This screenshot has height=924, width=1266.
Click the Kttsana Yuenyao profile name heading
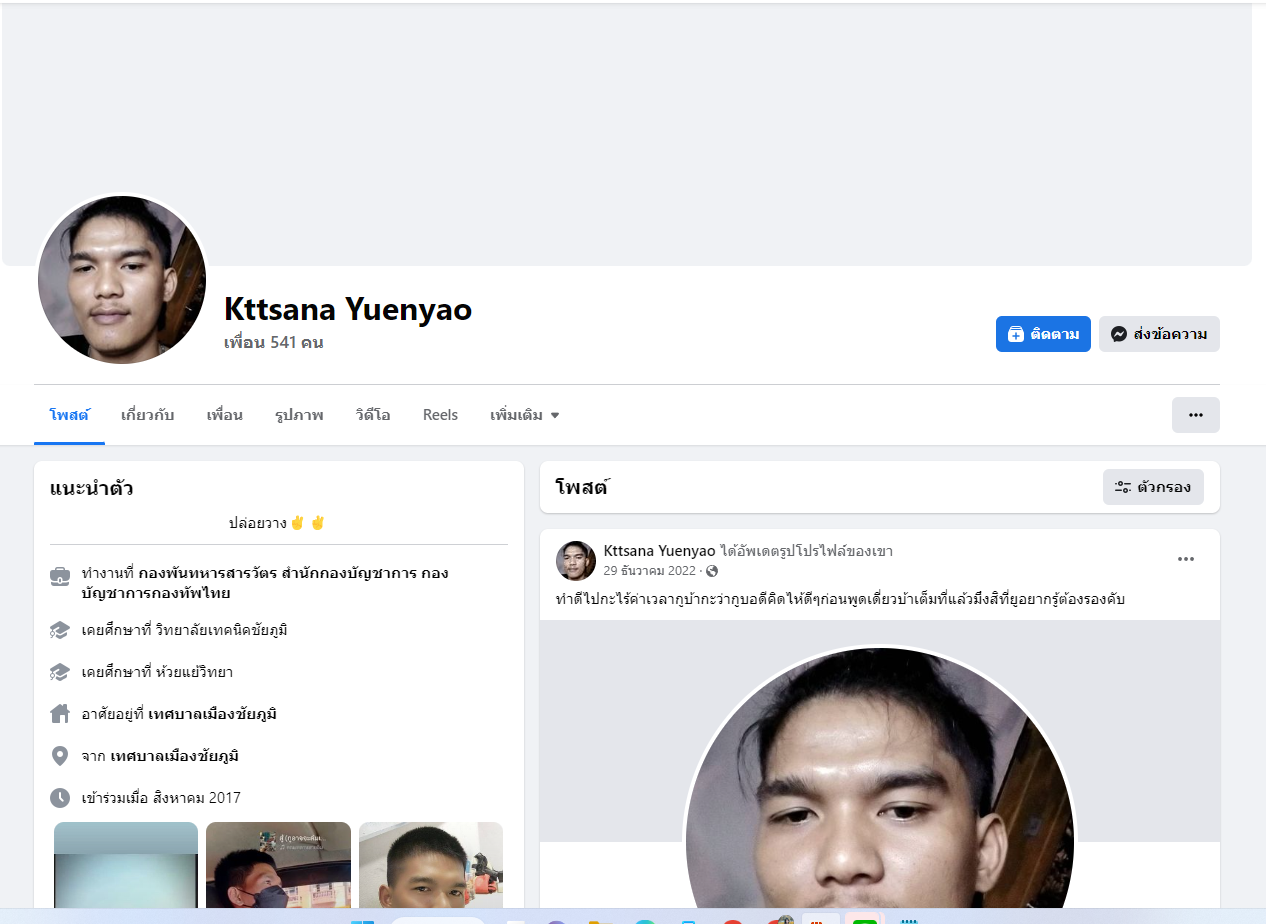pos(348,309)
